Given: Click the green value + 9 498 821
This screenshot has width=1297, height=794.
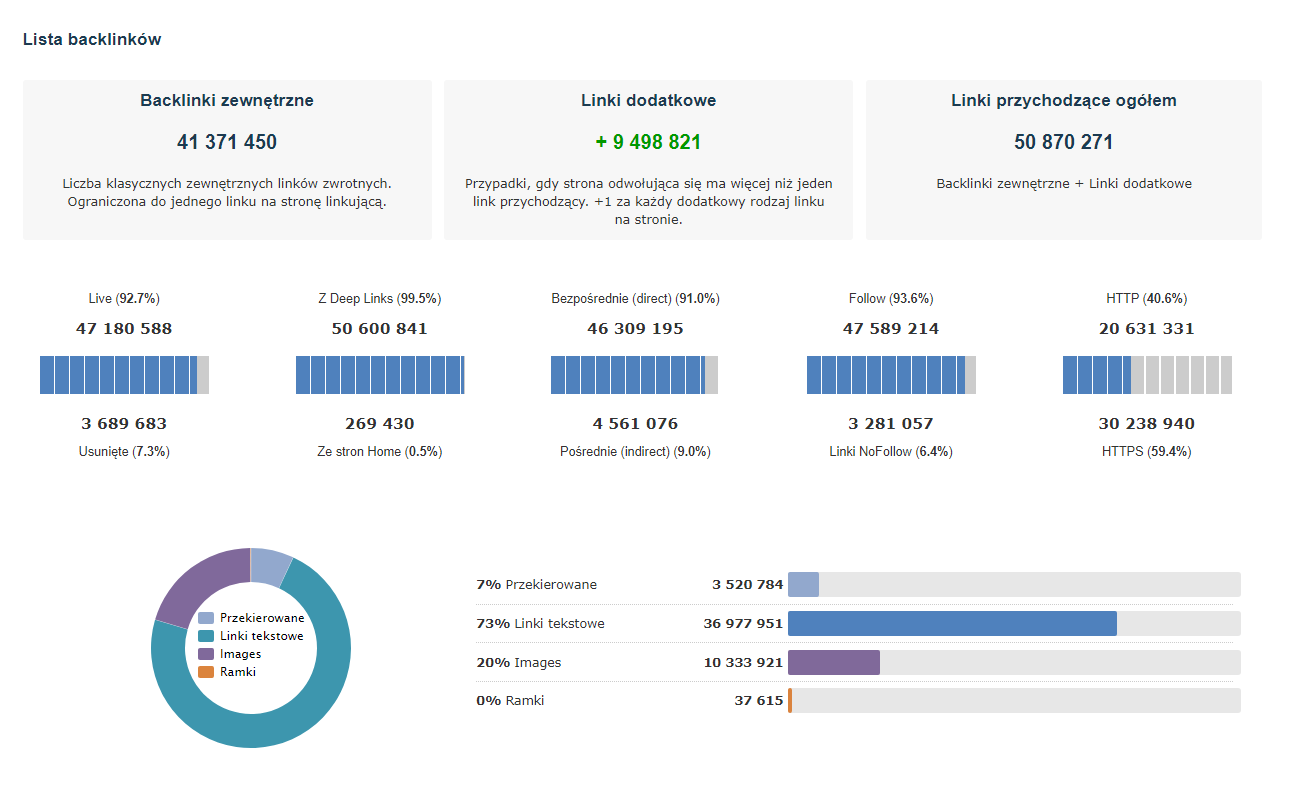Looking at the screenshot, I should click(x=648, y=142).
